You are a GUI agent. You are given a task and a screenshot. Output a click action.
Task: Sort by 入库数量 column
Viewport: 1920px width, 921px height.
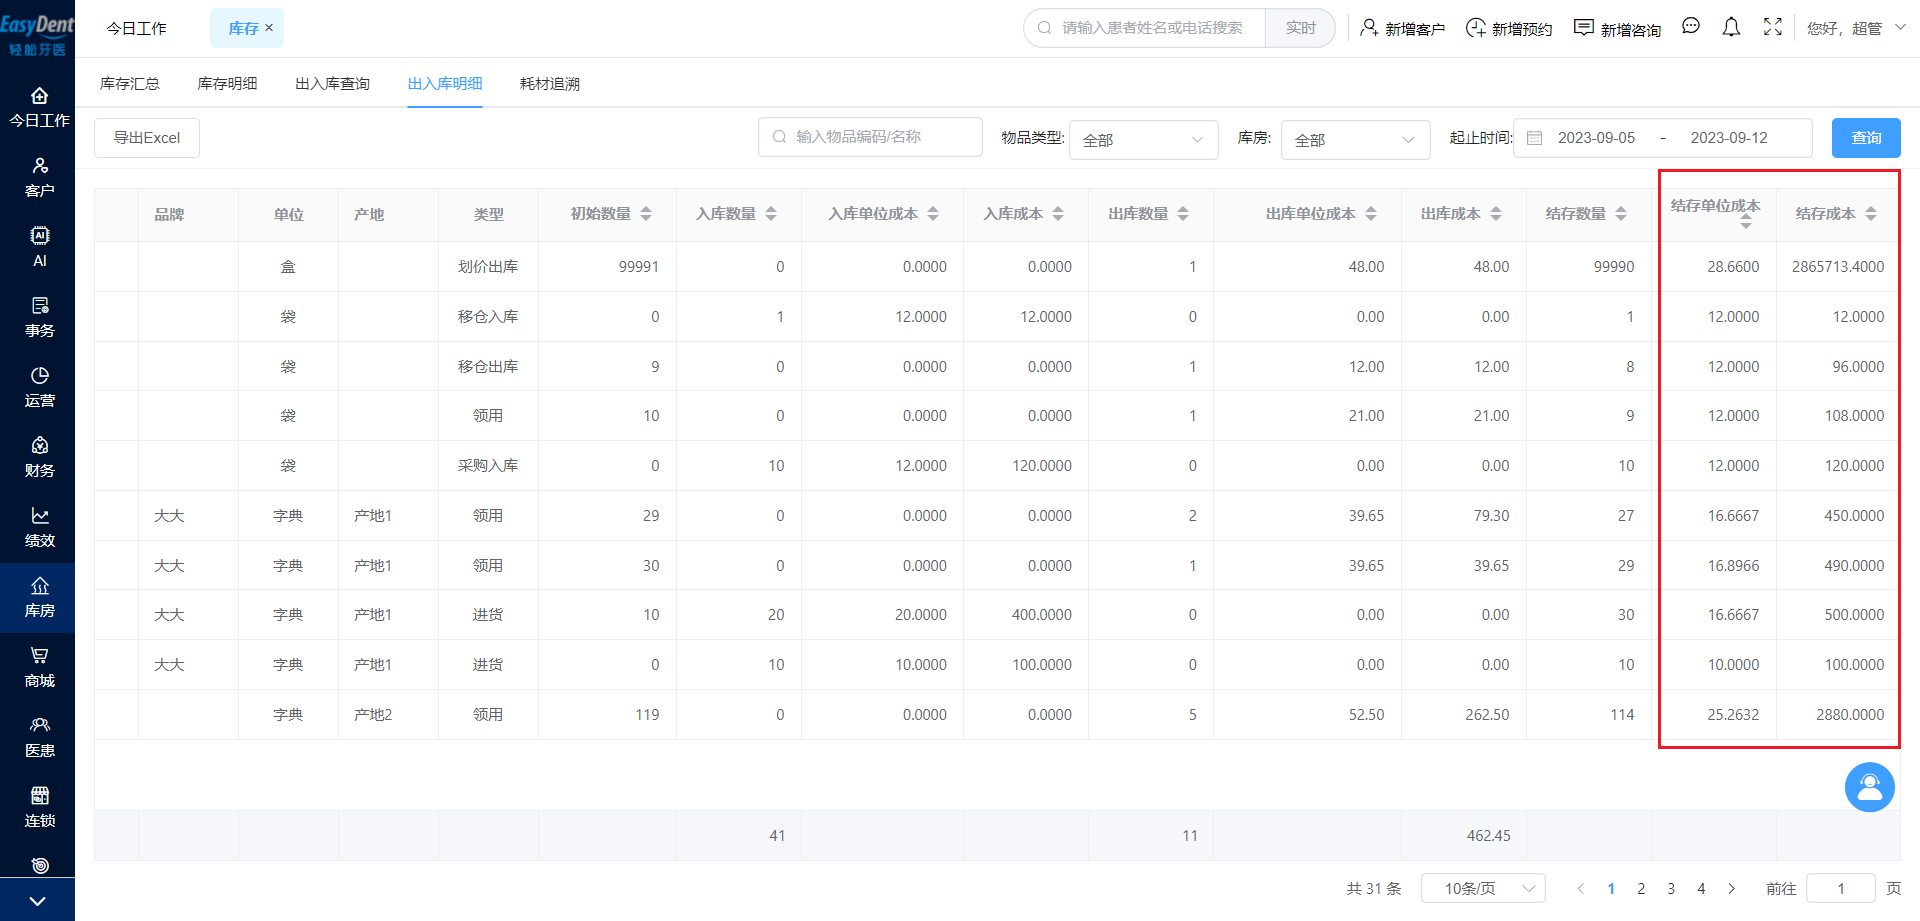tap(771, 214)
